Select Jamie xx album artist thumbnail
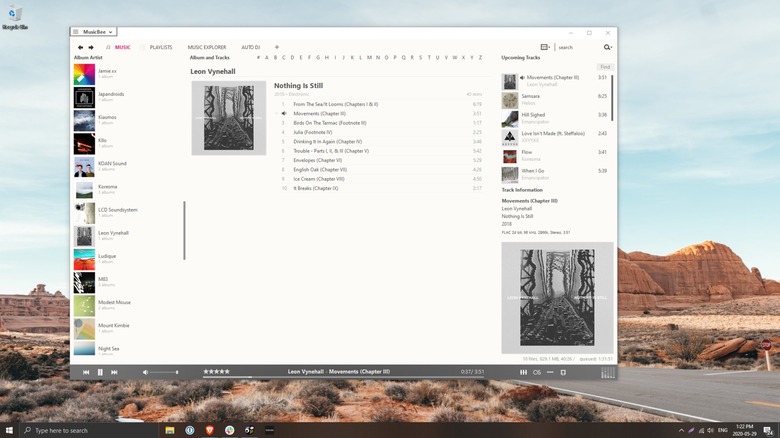Image resolution: width=780 pixels, height=438 pixels. pos(84,74)
